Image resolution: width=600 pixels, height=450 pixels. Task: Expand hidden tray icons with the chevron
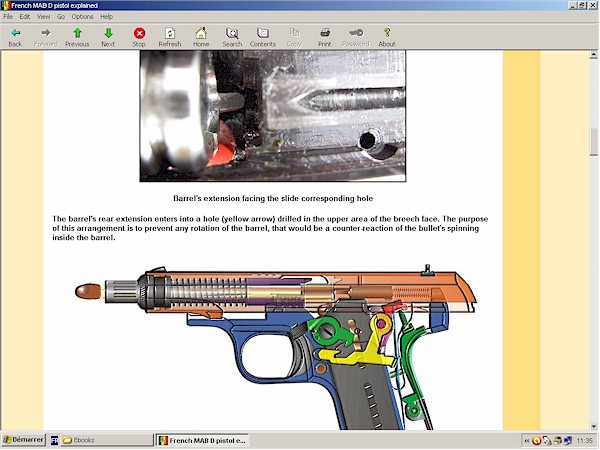pyautogui.click(x=527, y=441)
